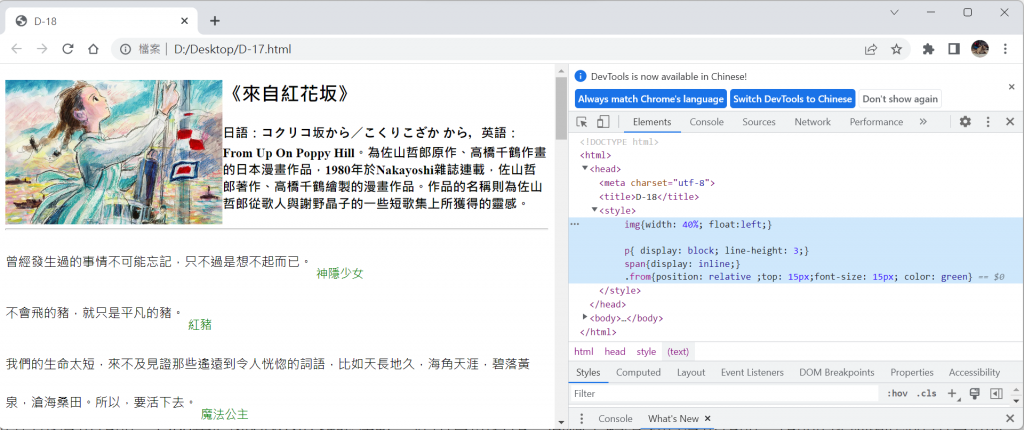Dismiss the DevTools language infobar
Screen dimensions: 1024x430
pyautogui.click(x=1012, y=86)
